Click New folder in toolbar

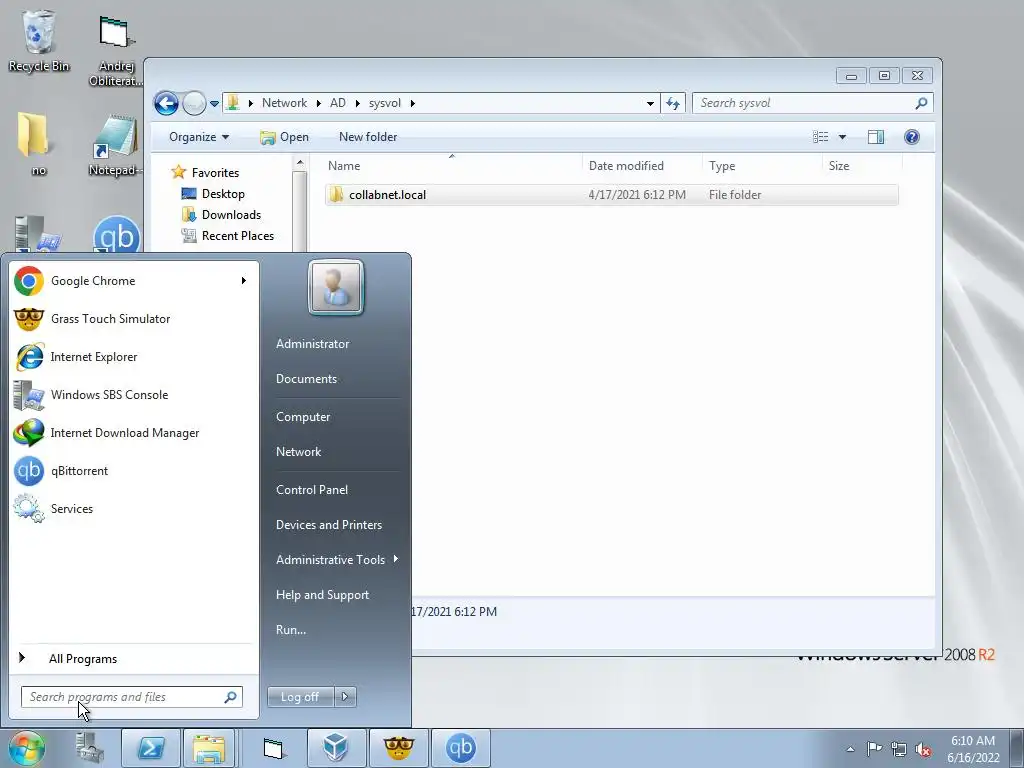368,137
